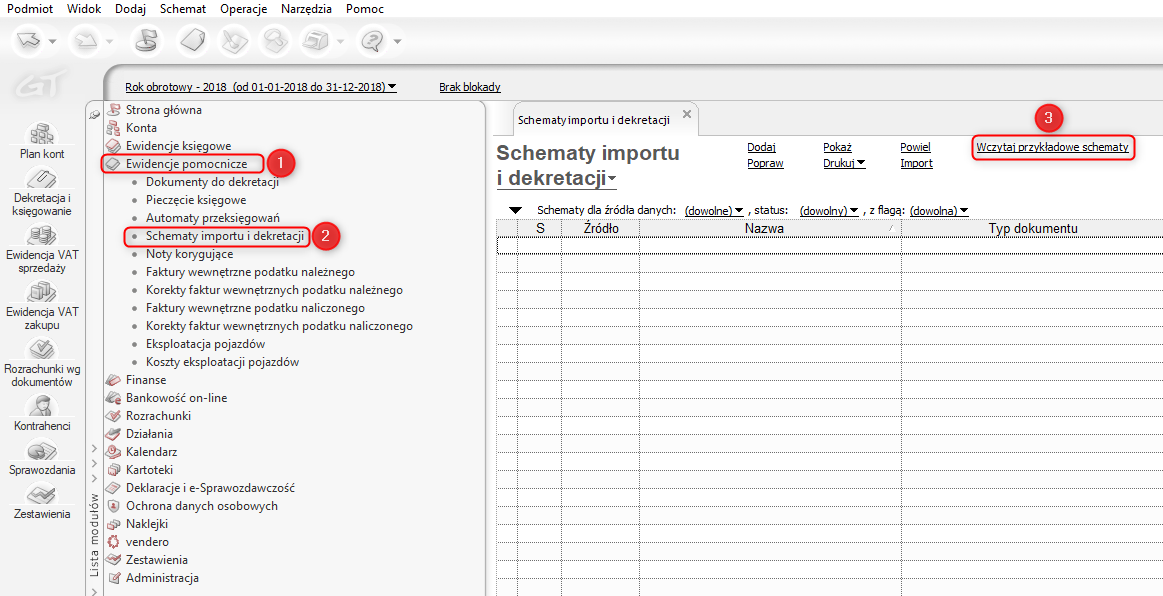Select Dokumenty do dekretacji
Image resolution: width=1163 pixels, height=596 pixels.
212,182
